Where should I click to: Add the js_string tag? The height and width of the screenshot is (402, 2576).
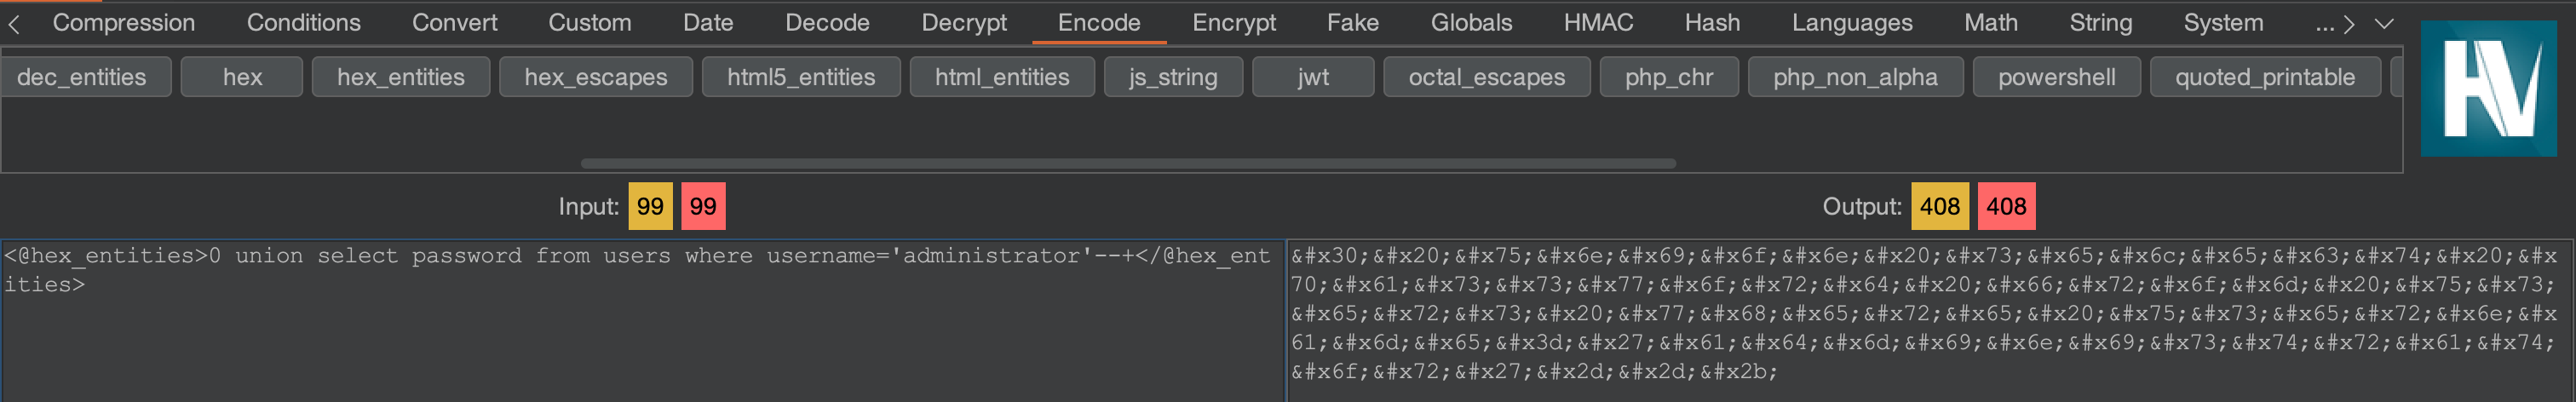coord(1172,77)
